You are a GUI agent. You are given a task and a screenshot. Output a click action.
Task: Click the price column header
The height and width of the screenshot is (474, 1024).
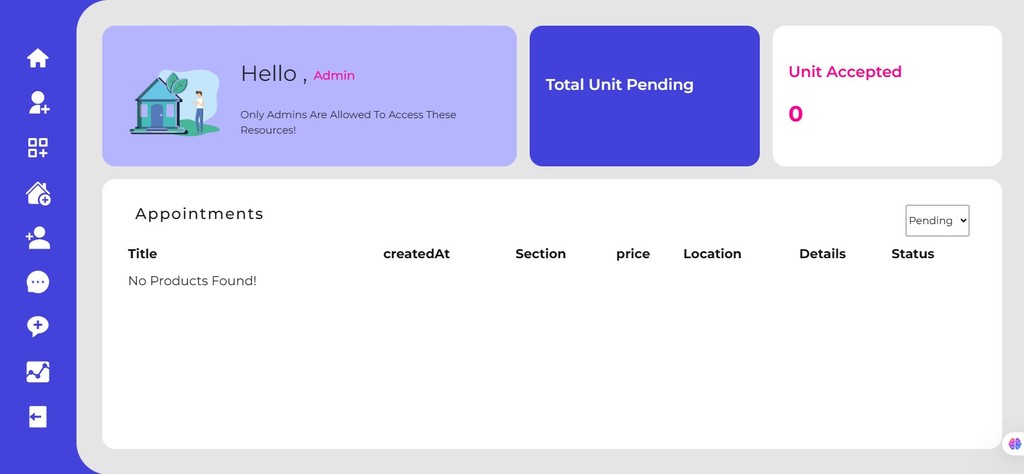point(633,254)
